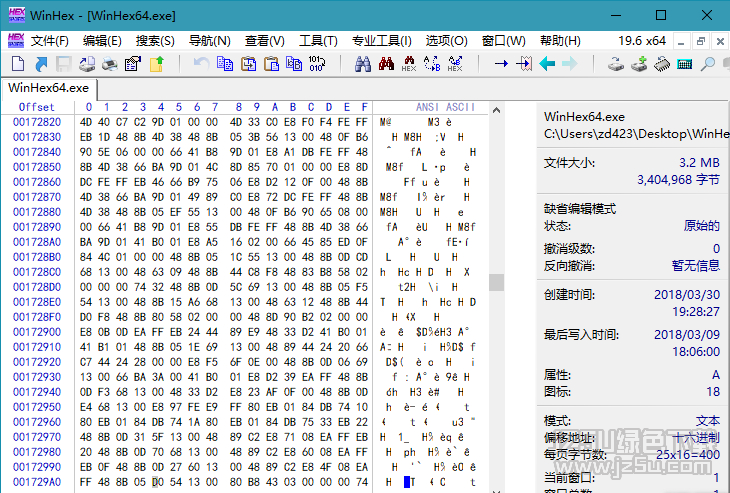Click the Undo arrow icon

tap(201, 63)
